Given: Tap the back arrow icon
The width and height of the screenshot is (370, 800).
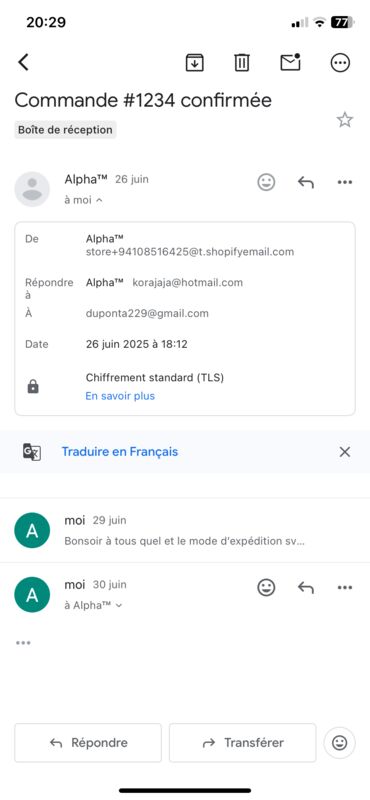Looking at the screenshot, I should (x=23, y=62).
